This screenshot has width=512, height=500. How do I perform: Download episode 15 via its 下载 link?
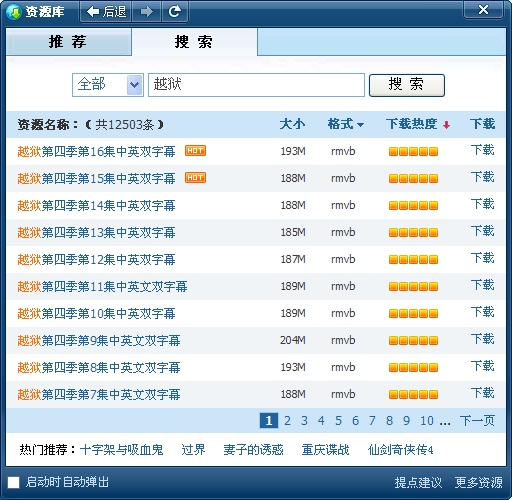point(482,177)
